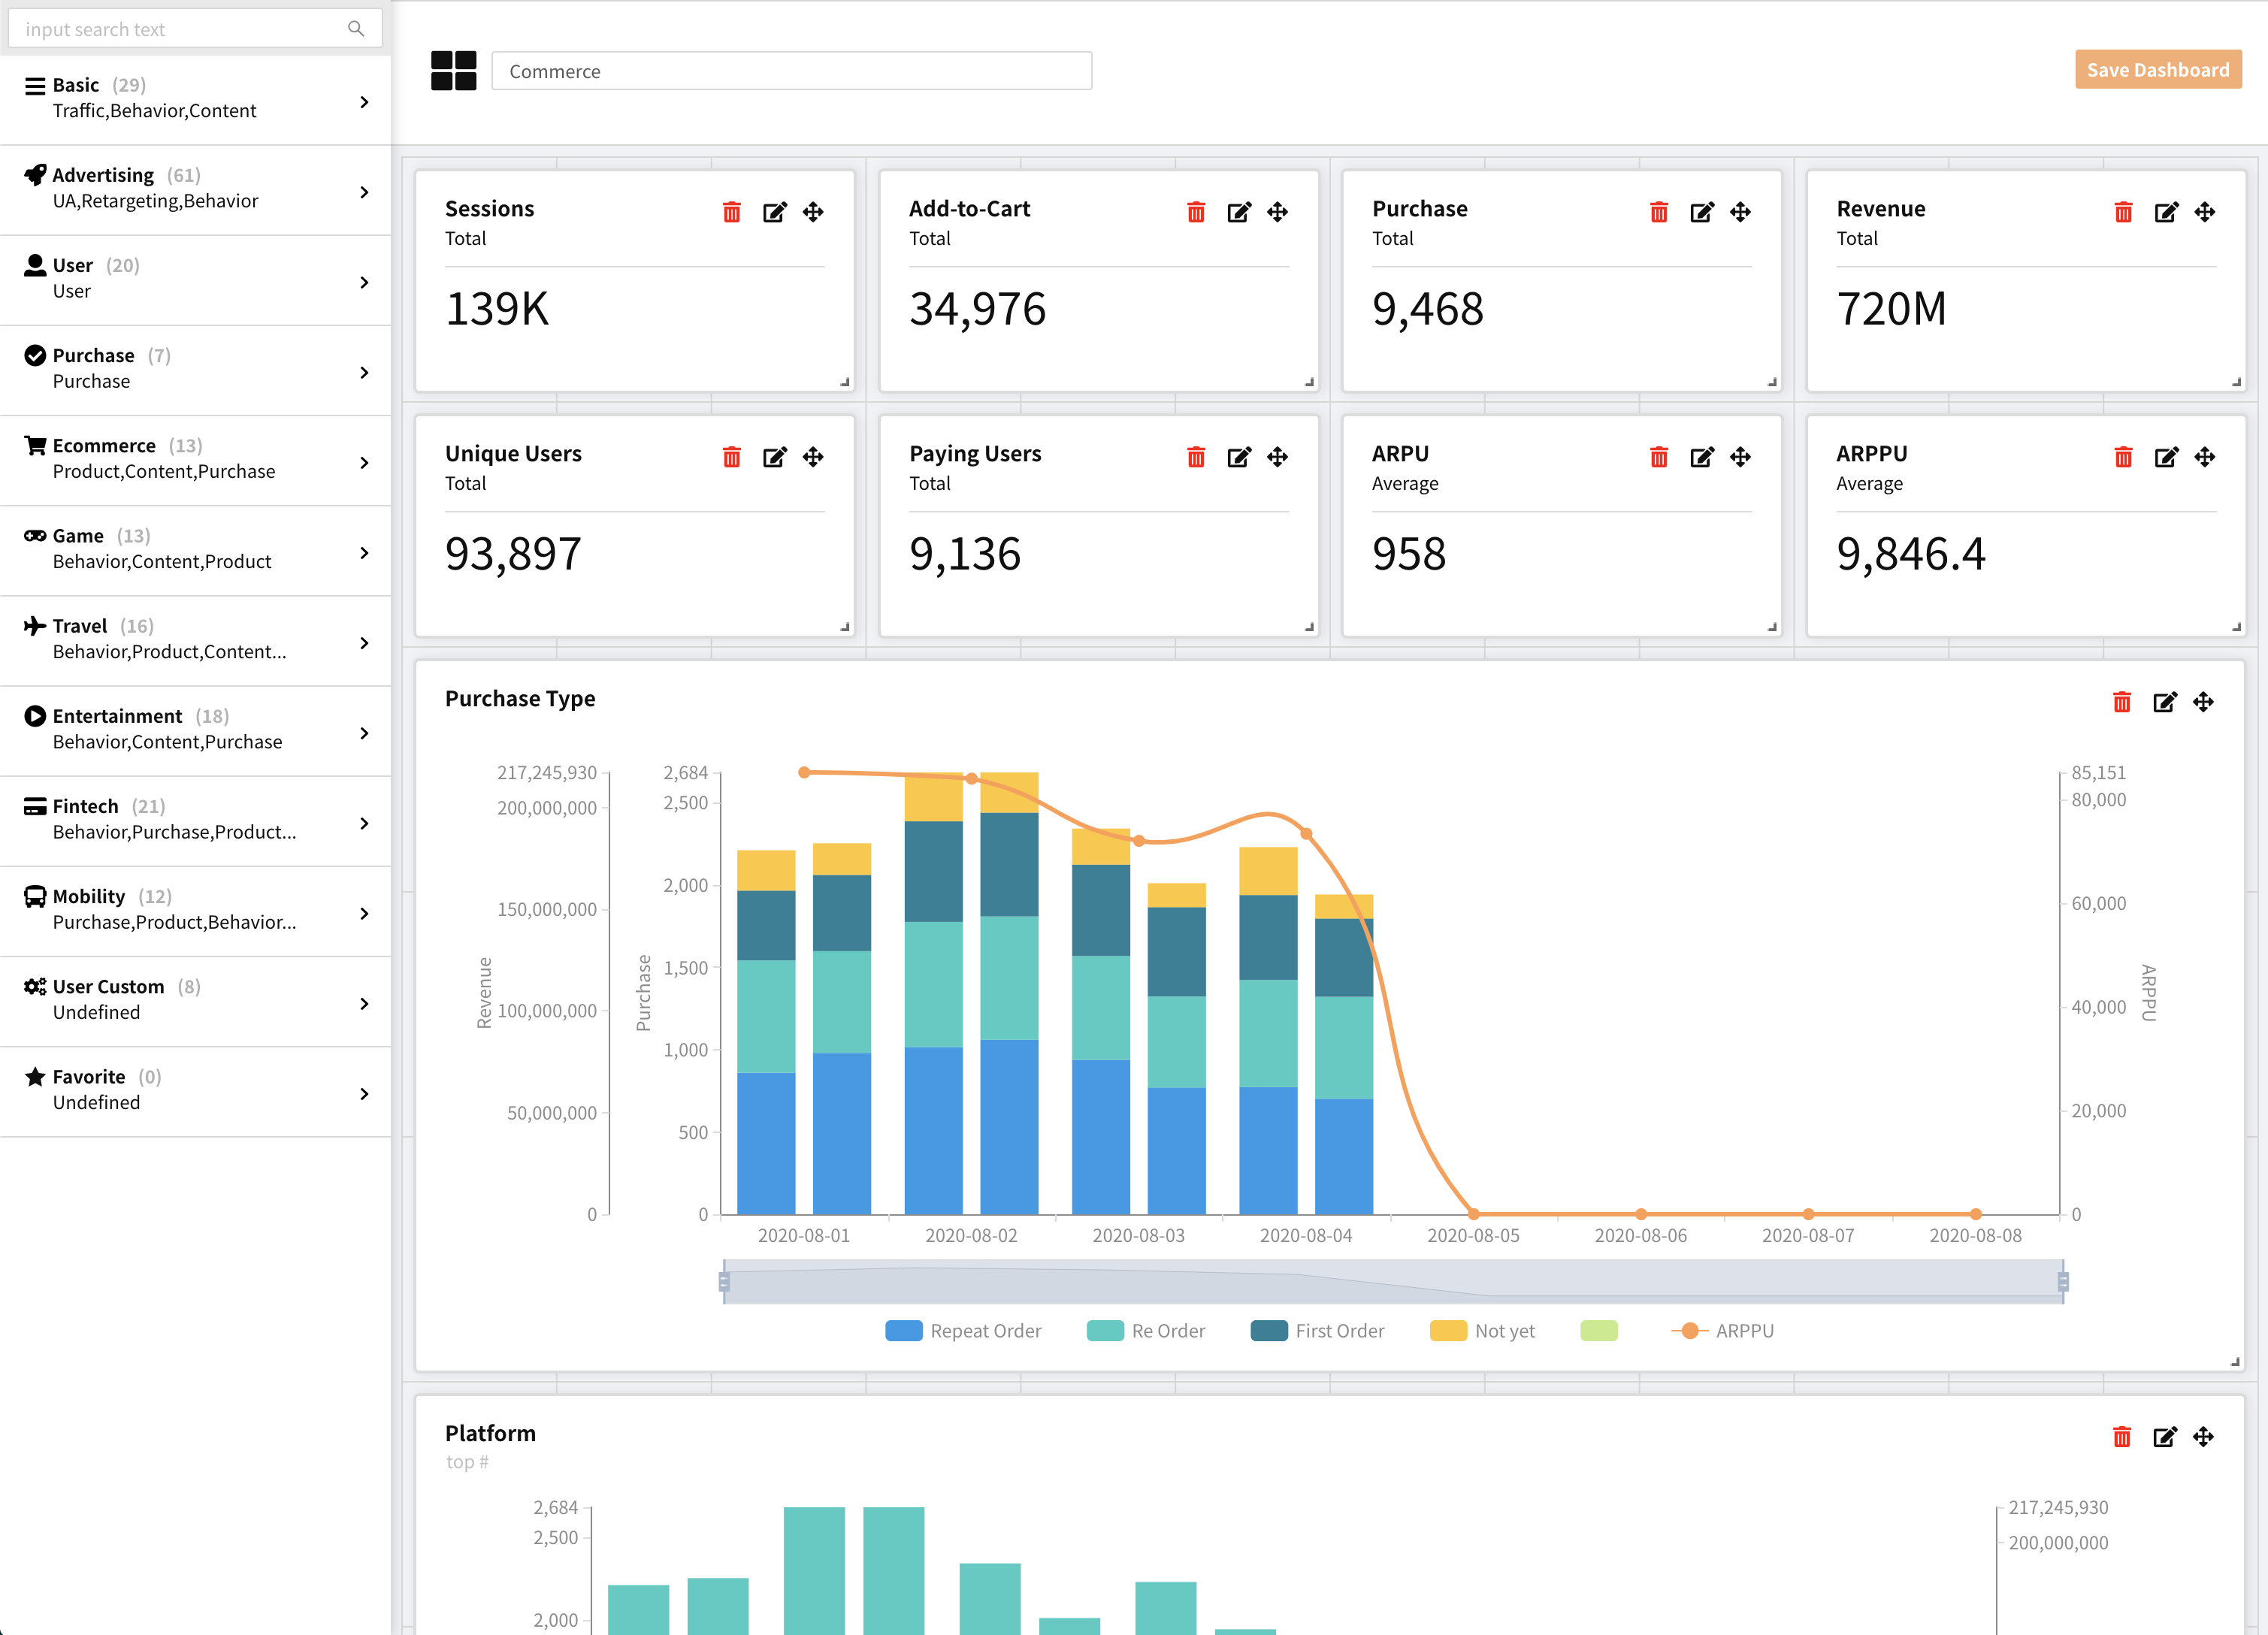The image size is (2268, 1635).
Task: Expand the Fintech category
Action: tap(364, 823)
